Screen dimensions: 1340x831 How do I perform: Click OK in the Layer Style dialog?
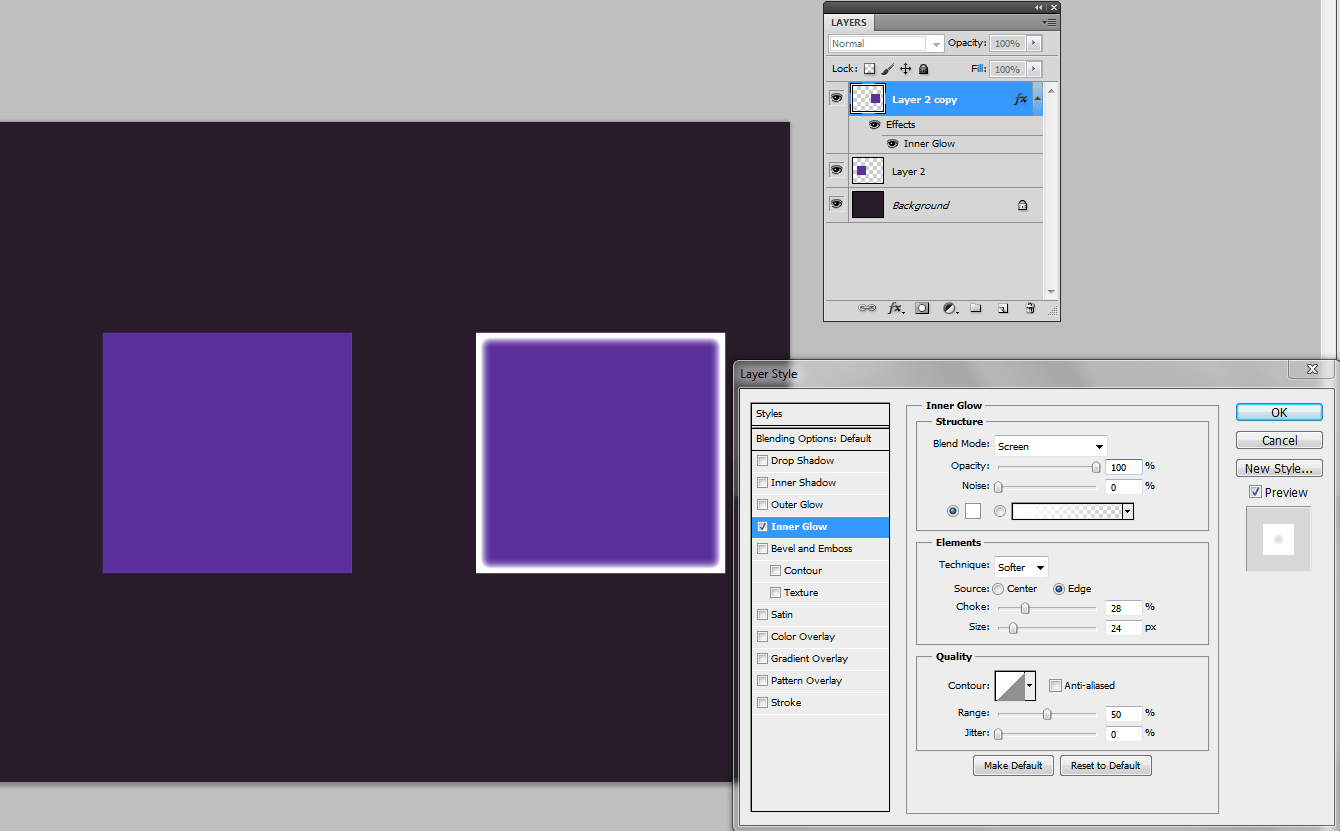pos(1279,412)
